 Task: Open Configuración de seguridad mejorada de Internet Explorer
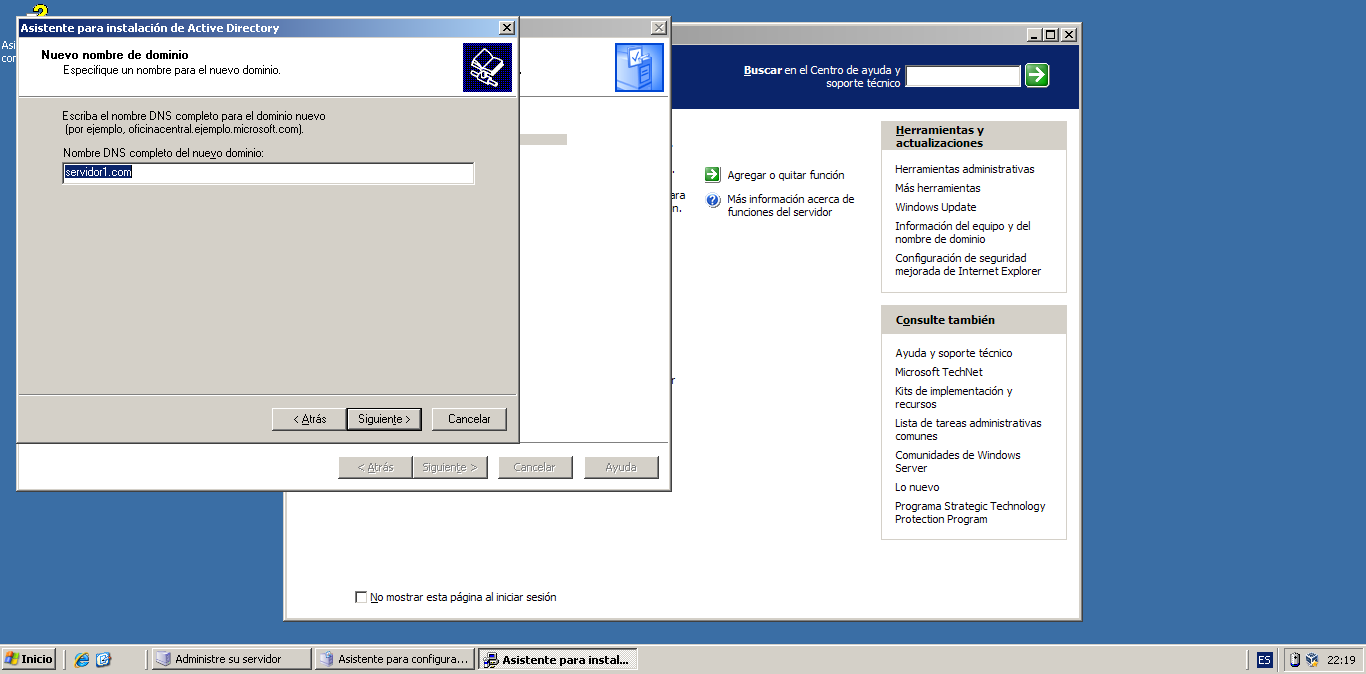tap(968, 264)
